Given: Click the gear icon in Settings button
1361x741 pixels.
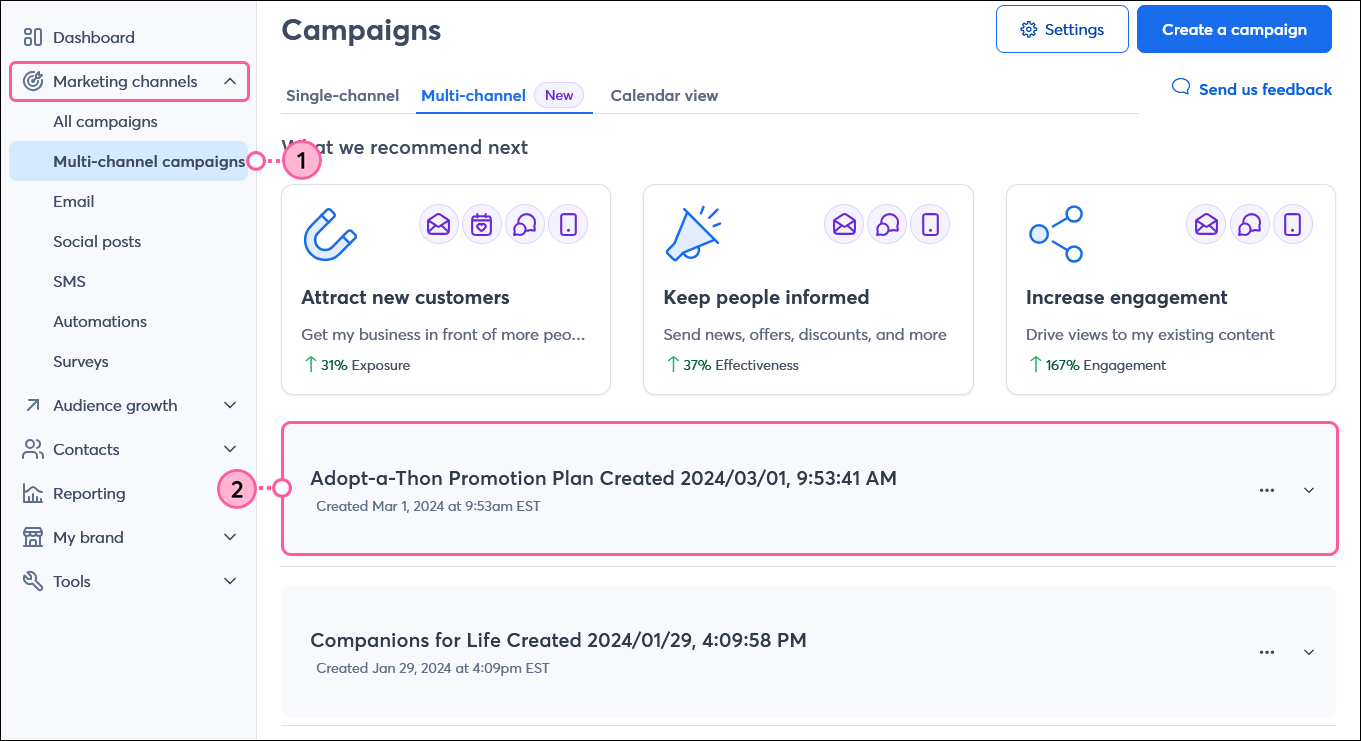Looking at the screenshot, I should click(1028, 29).
